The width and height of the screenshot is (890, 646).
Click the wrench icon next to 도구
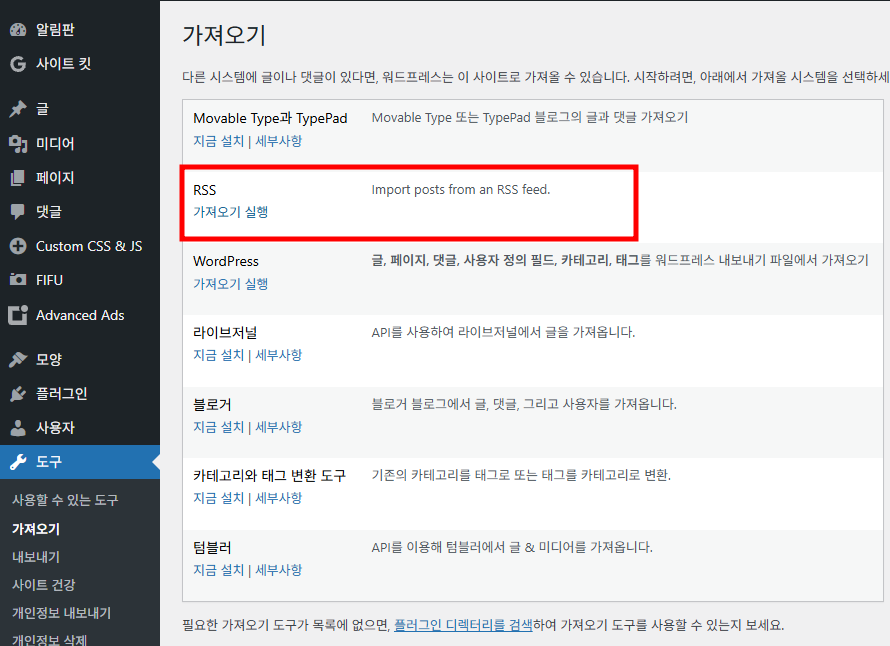18,462
